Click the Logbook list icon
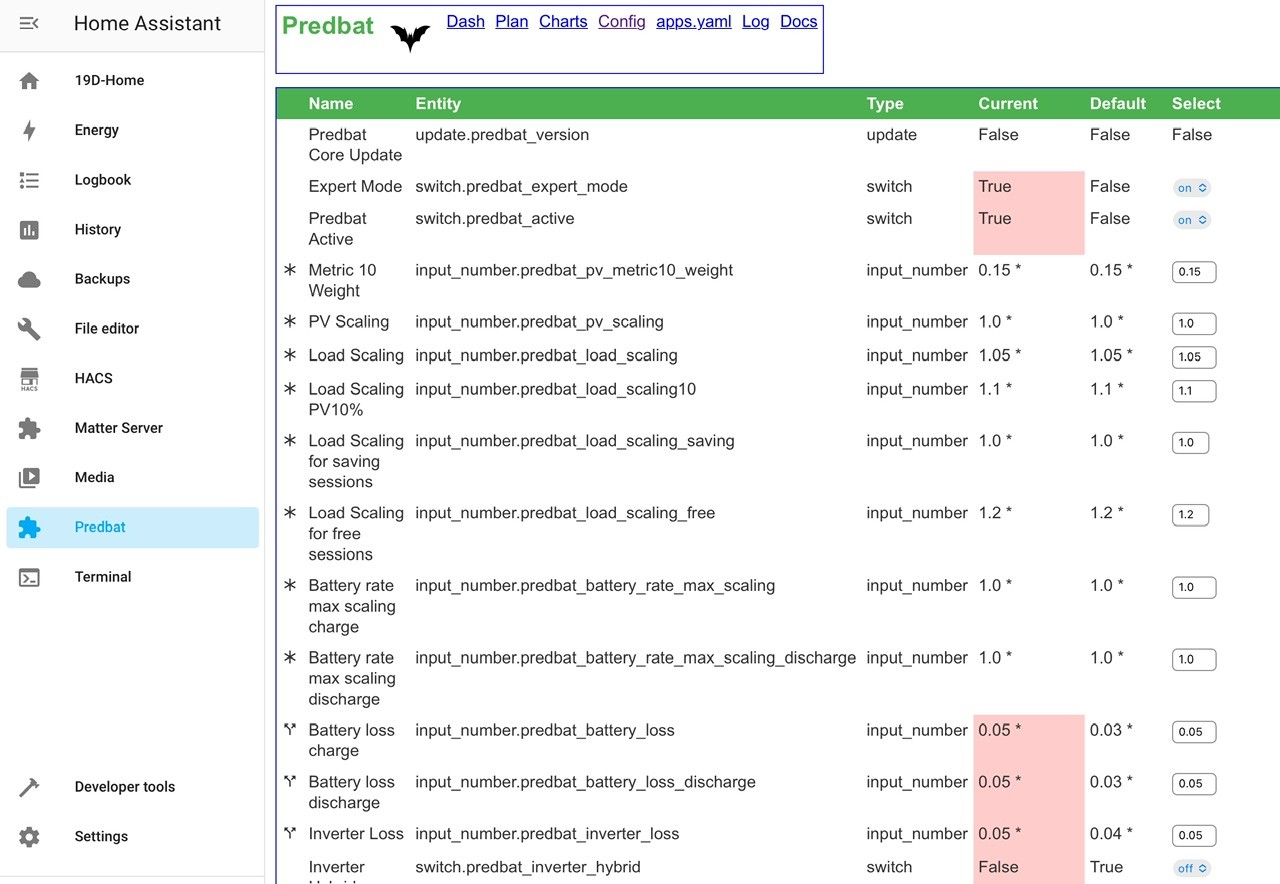 pyautogui.click(x=29, y=180)
